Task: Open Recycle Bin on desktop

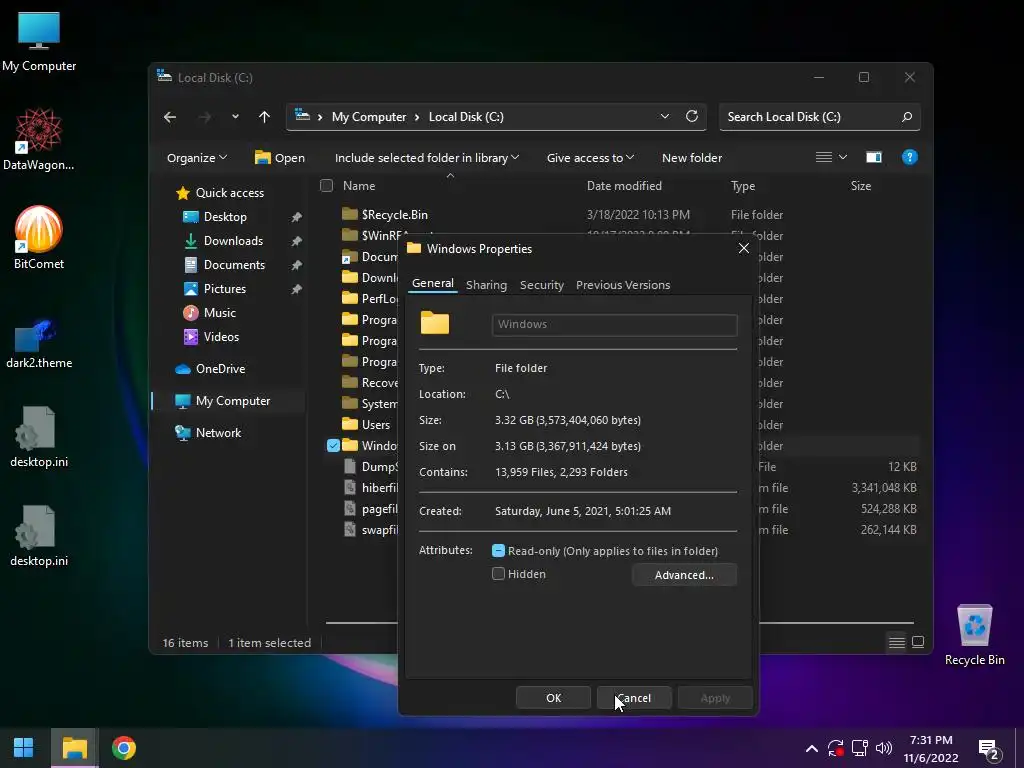Action: coord(974,635)
